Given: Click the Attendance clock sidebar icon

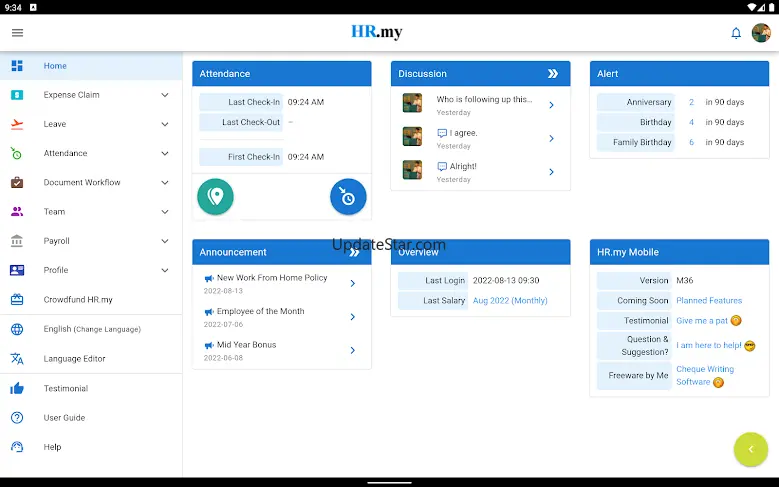Looking at the screenshot, I should click(16, 153).
